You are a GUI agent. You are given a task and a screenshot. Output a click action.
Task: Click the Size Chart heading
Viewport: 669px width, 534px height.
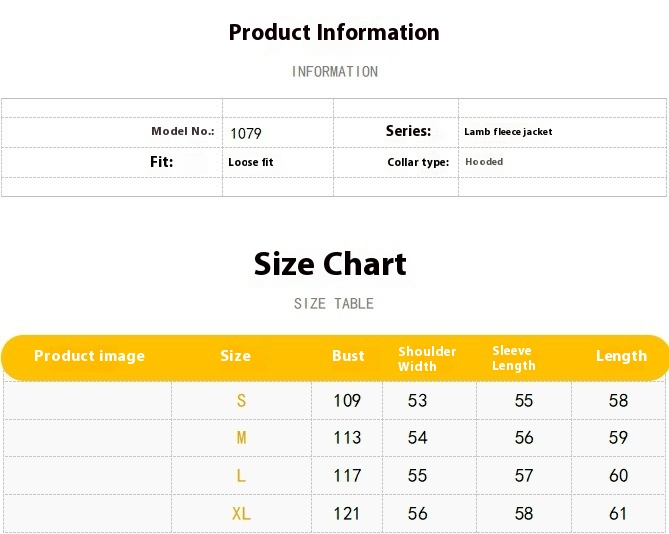point(330,264)
